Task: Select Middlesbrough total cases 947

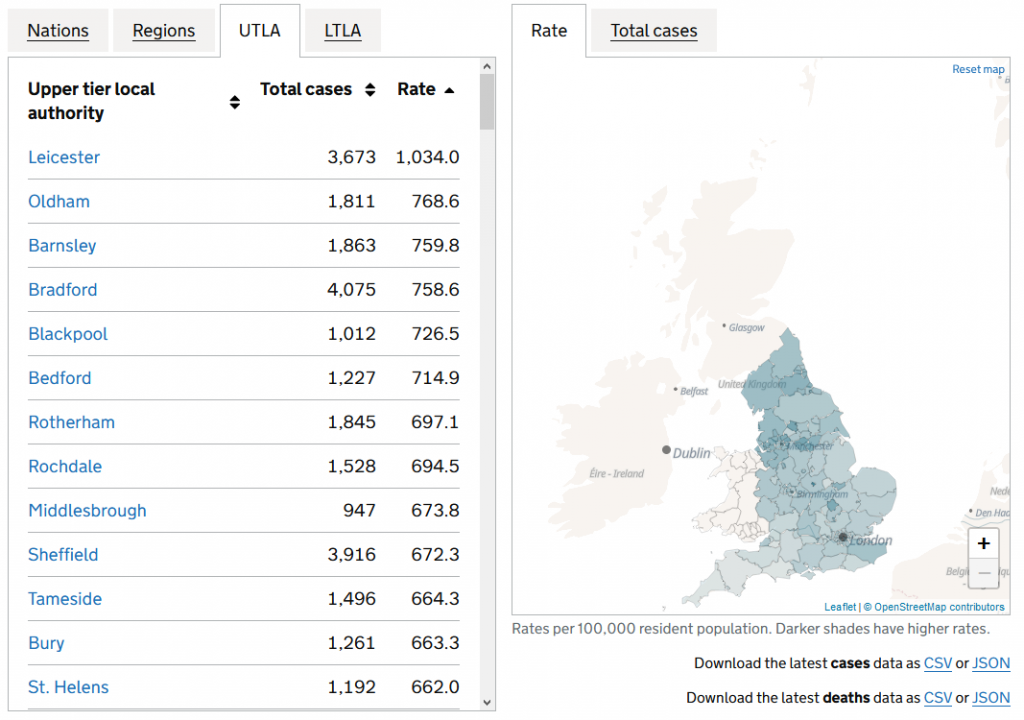Action: (359, 511)
